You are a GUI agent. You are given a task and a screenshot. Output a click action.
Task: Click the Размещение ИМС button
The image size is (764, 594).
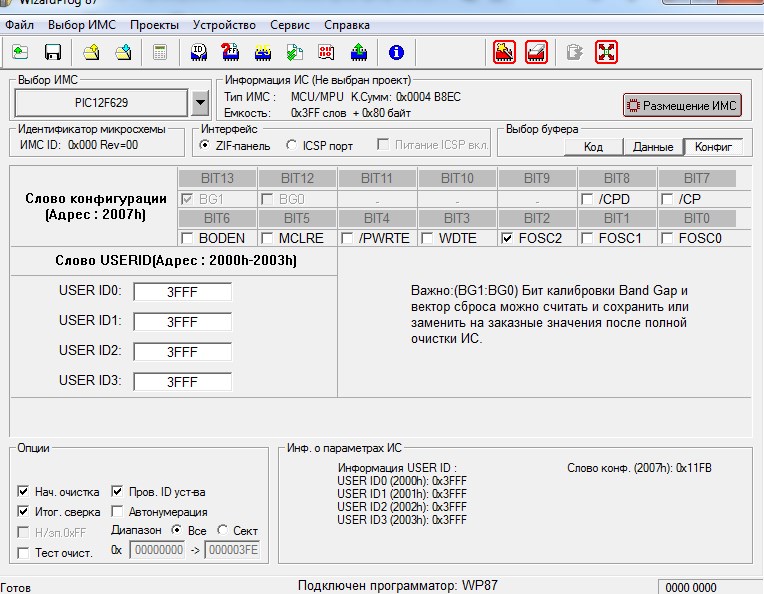[x=682, y=105]
